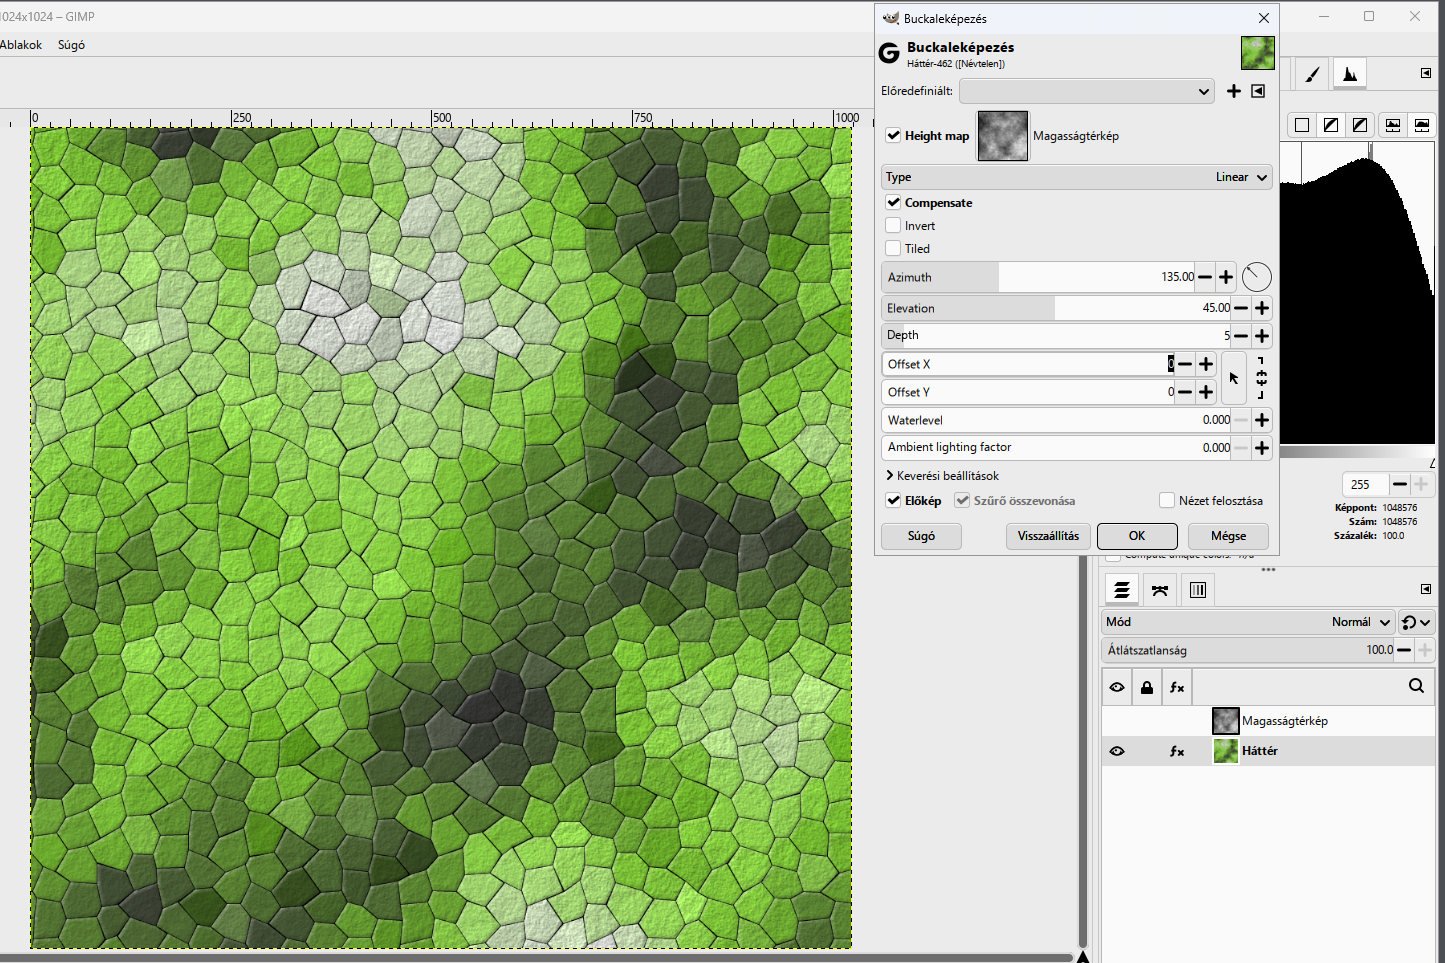Open the layers dock configuration menu arrow
Screen dimensions: 1445x963
pyautogui.click(x=1426, y=589)
